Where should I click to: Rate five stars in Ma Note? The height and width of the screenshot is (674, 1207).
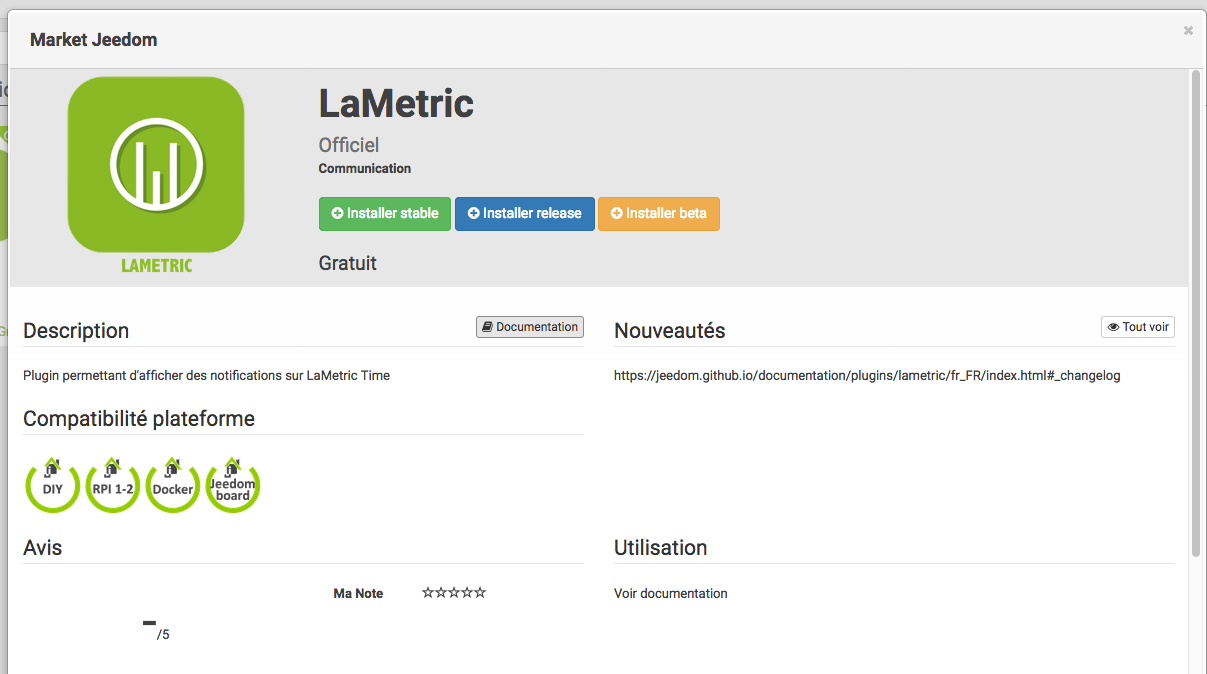pos(480,593)
